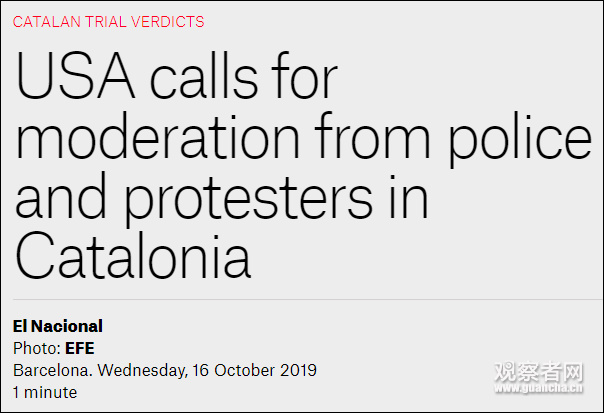Click the Barcelona location text
604x413 pixels.
51,370
